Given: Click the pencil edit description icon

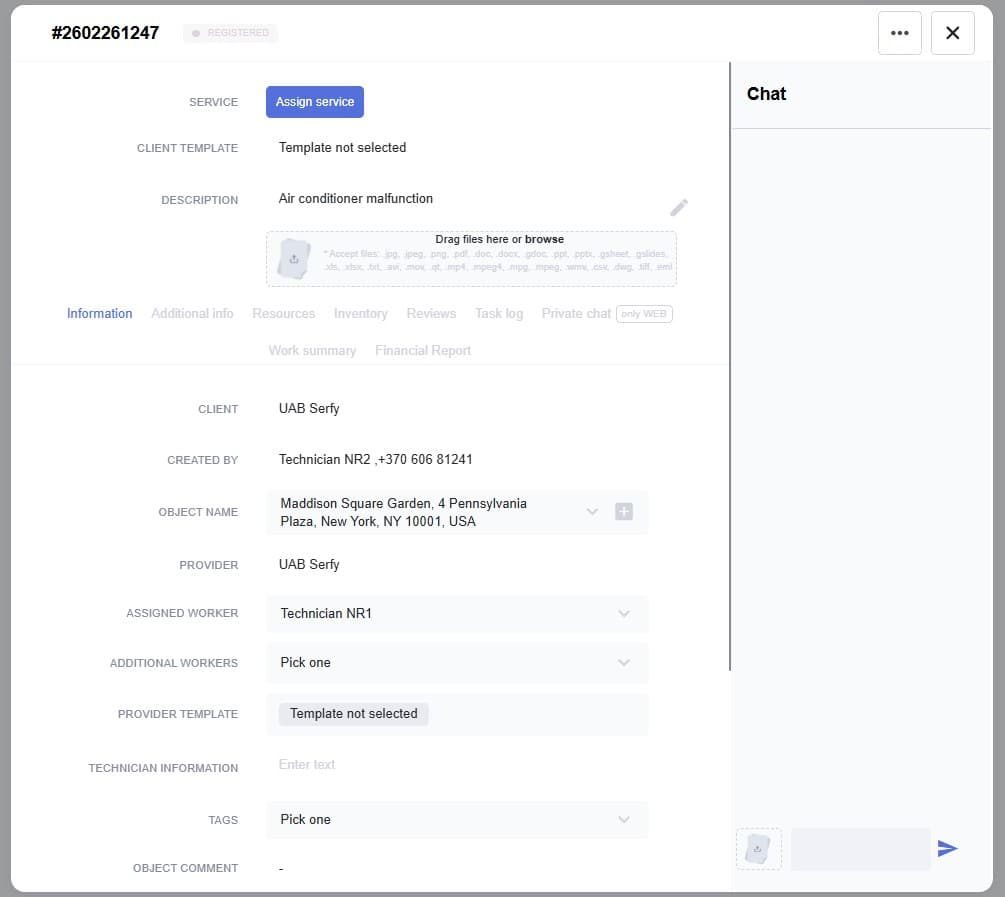Looking at the screenshot, I should tap(679, 208).
